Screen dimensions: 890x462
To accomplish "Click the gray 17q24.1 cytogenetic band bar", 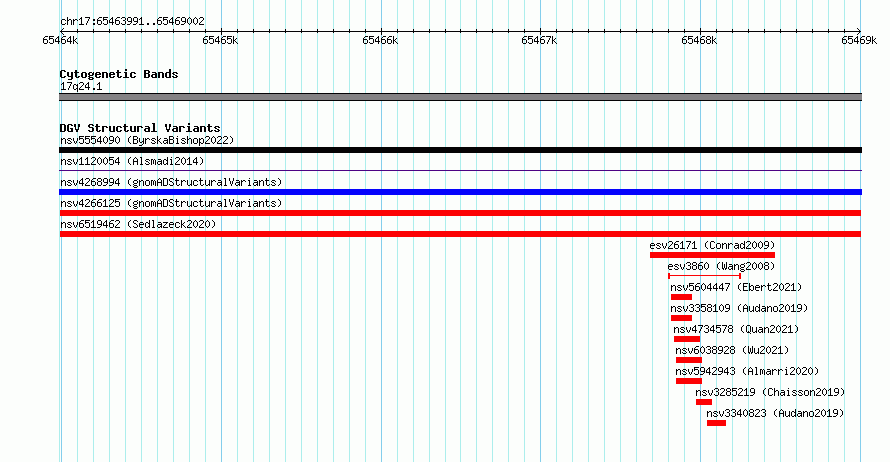I will [x=460, y=97].
